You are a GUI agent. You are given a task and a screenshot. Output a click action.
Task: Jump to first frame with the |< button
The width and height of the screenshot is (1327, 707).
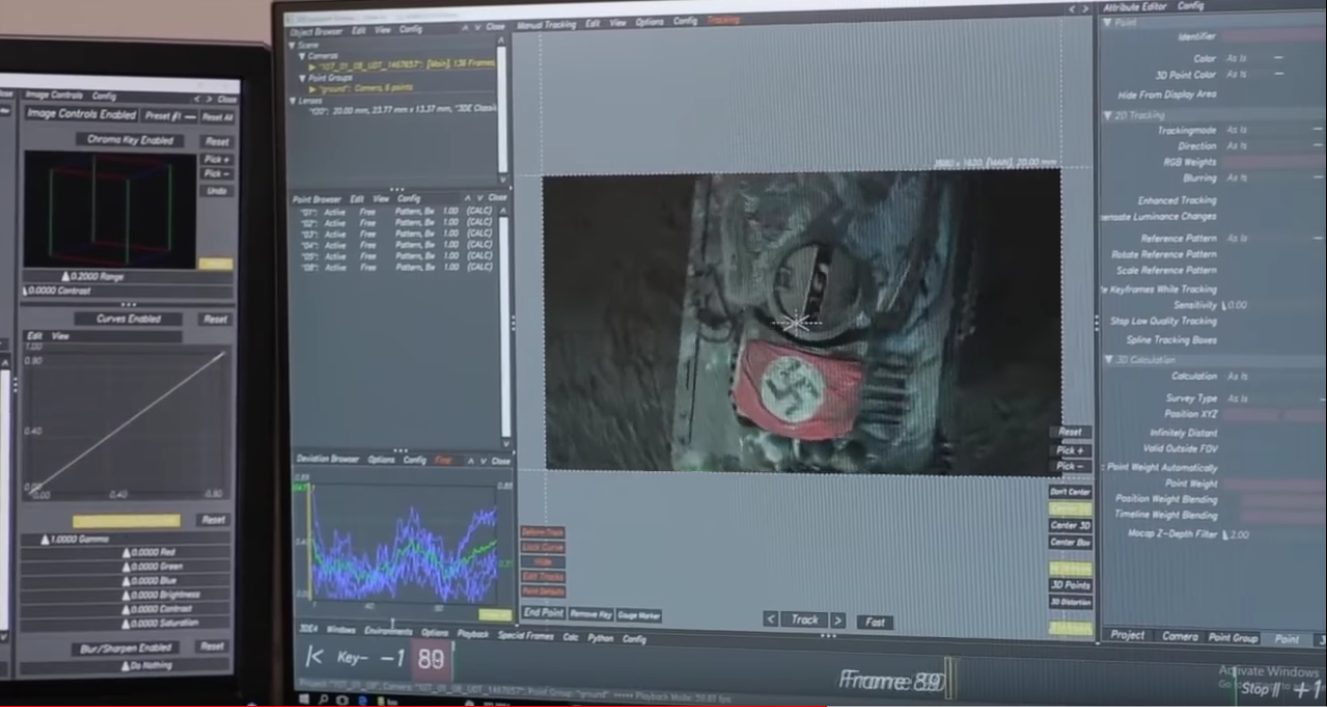click(315, 657)
